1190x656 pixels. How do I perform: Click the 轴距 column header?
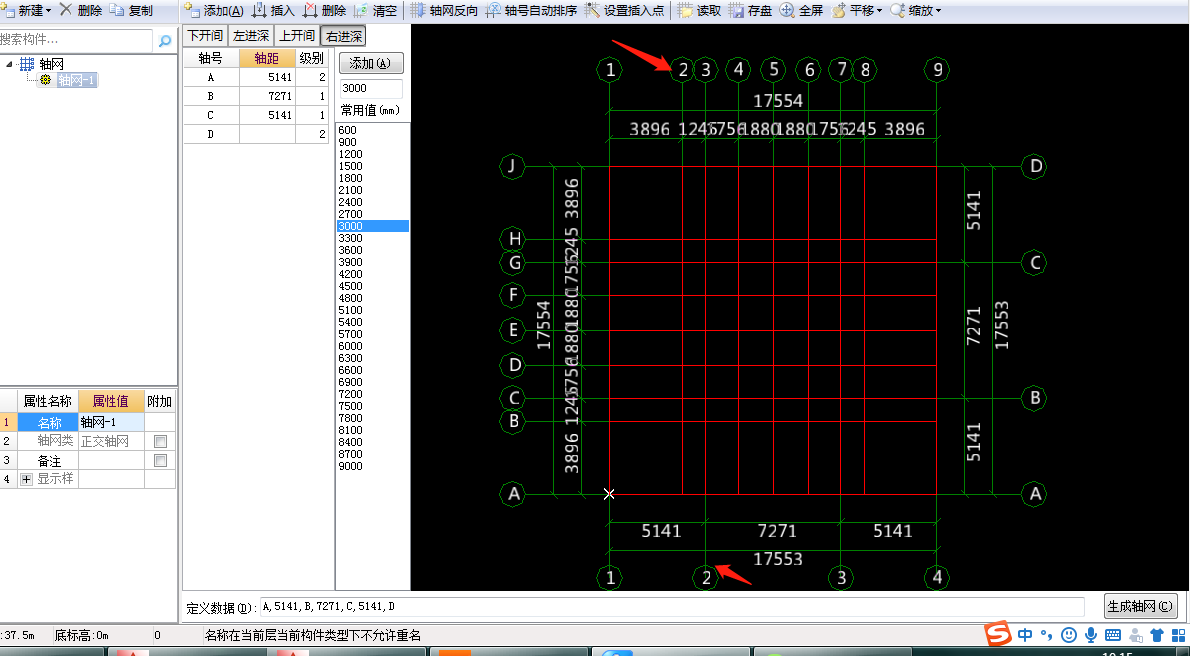tap(267, 58)
